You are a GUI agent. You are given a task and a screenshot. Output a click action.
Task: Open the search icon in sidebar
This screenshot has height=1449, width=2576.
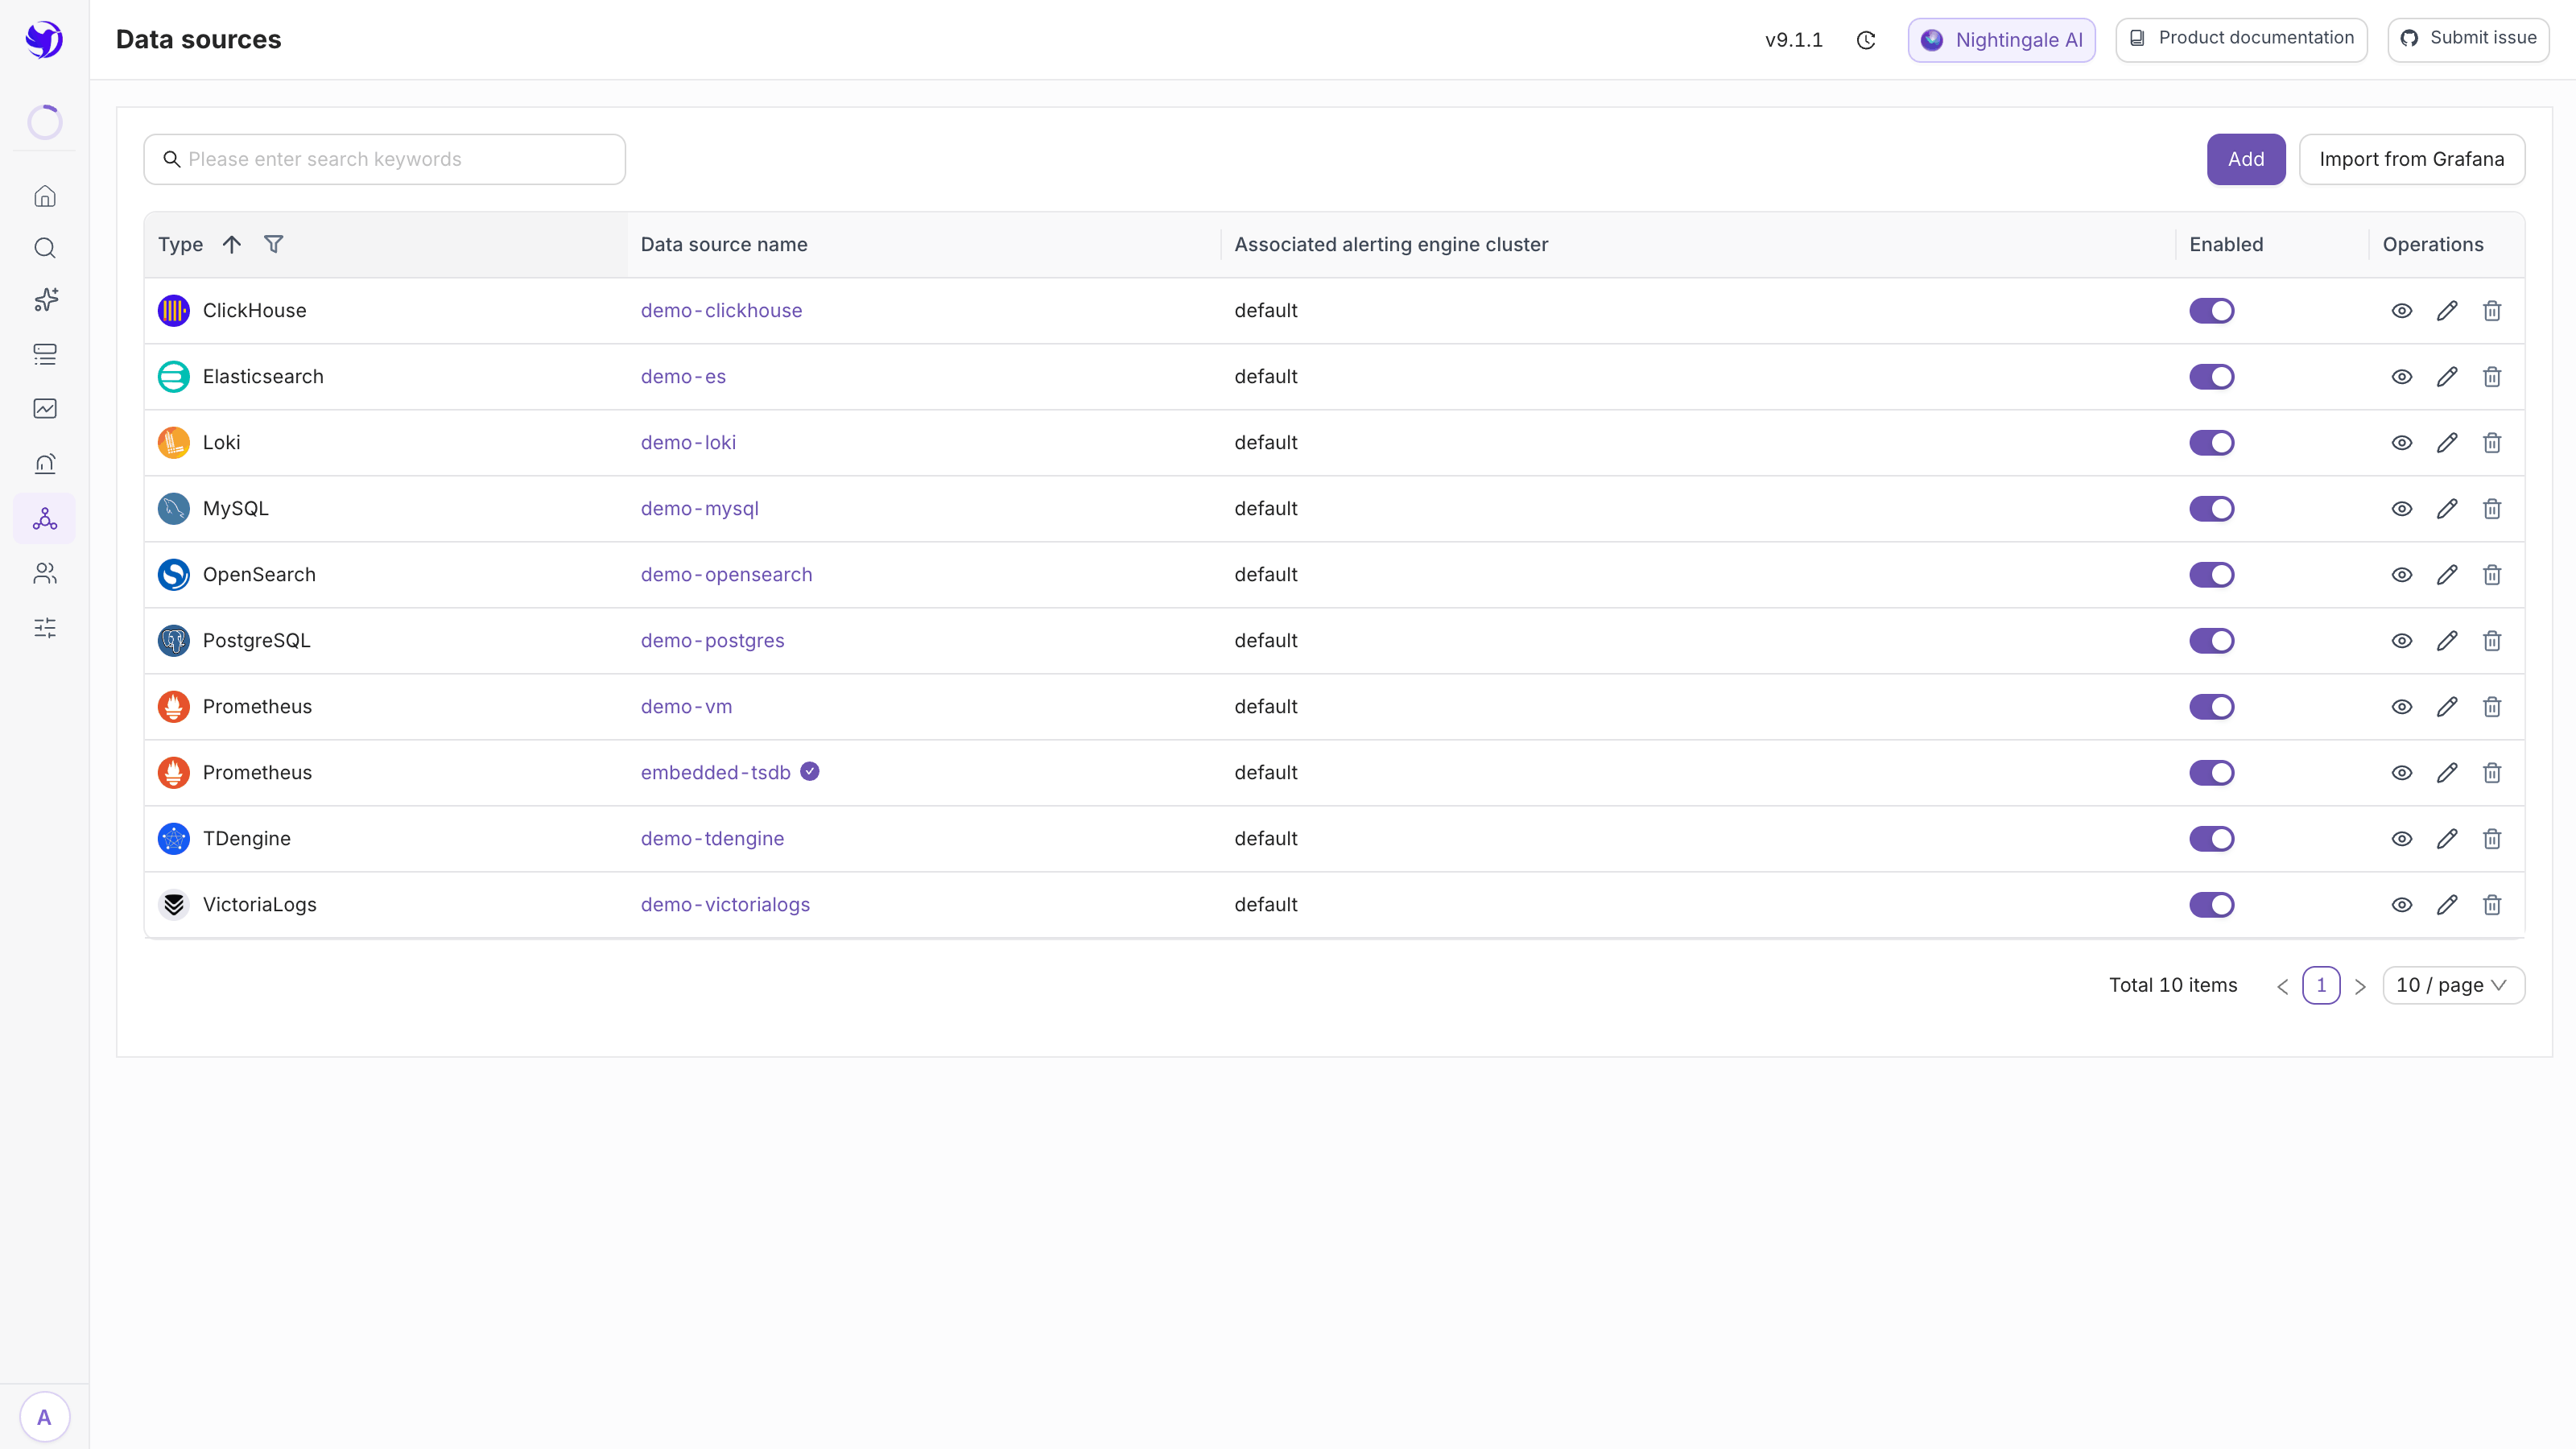pyautogui.click(x=45, y=248)
